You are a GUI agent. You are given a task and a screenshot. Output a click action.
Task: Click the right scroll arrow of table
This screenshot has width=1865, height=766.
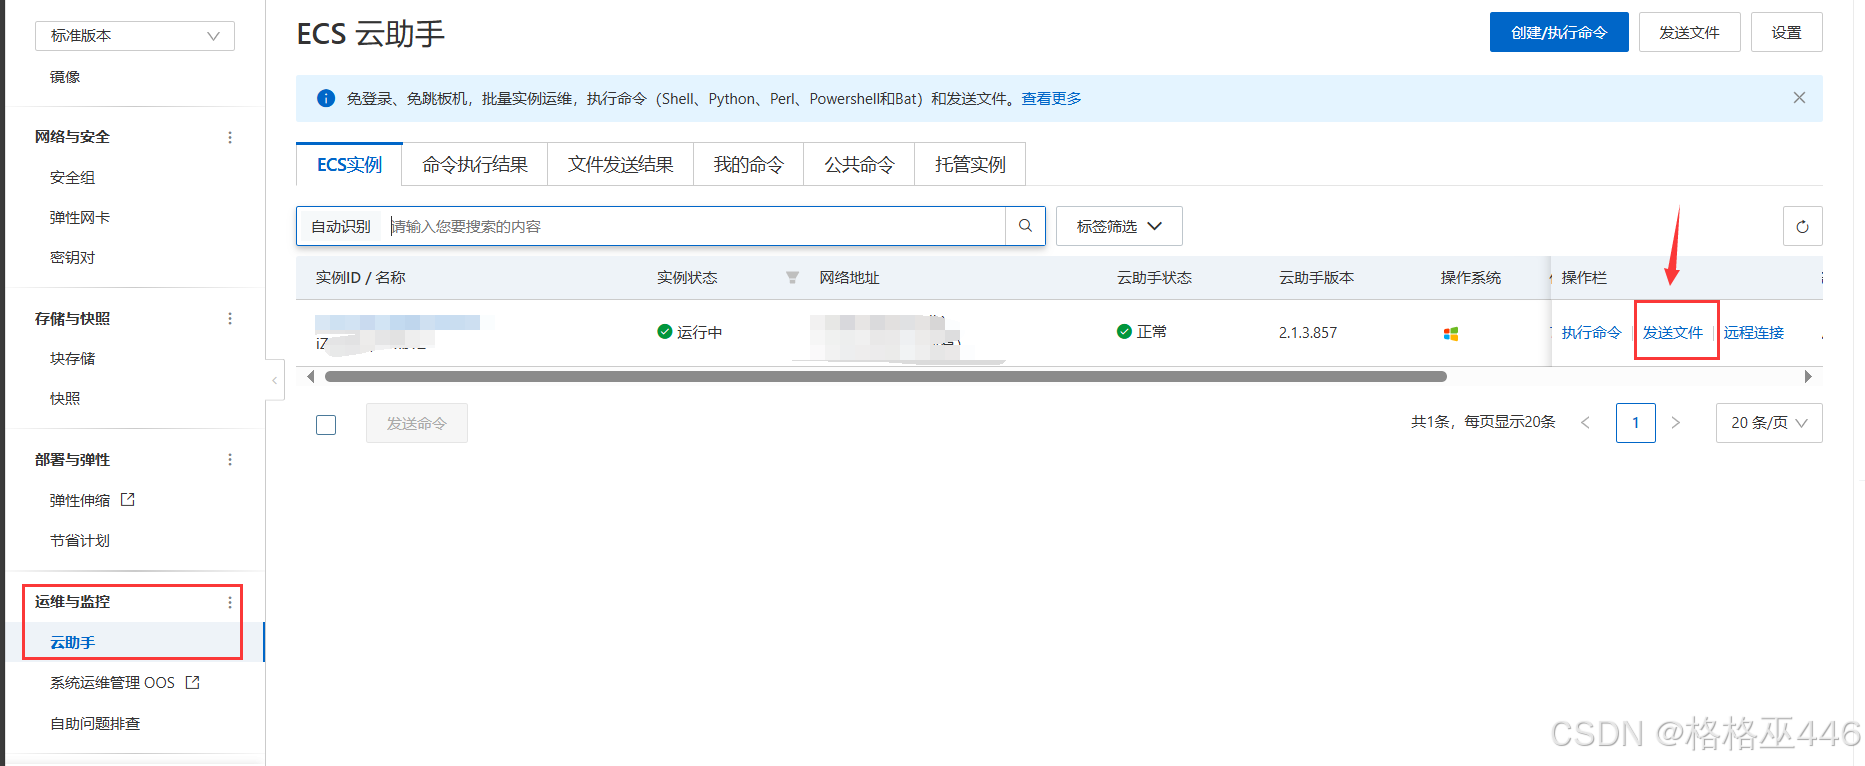pyautogui.click(x=1808, y=377)
